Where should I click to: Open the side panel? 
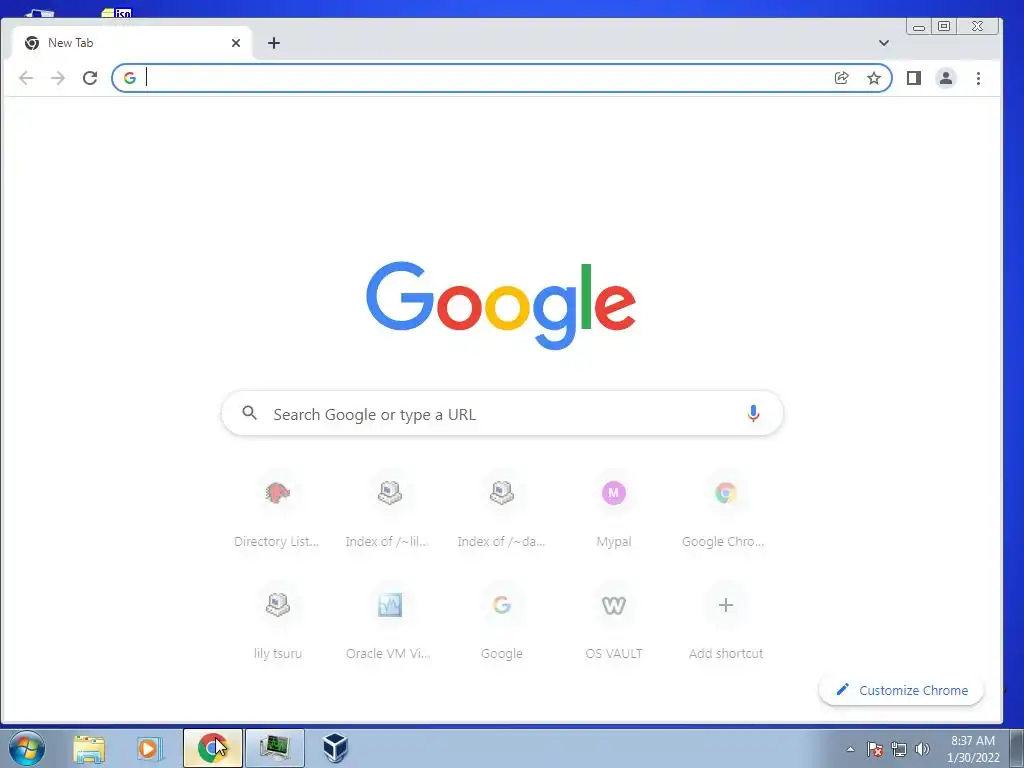914,78
